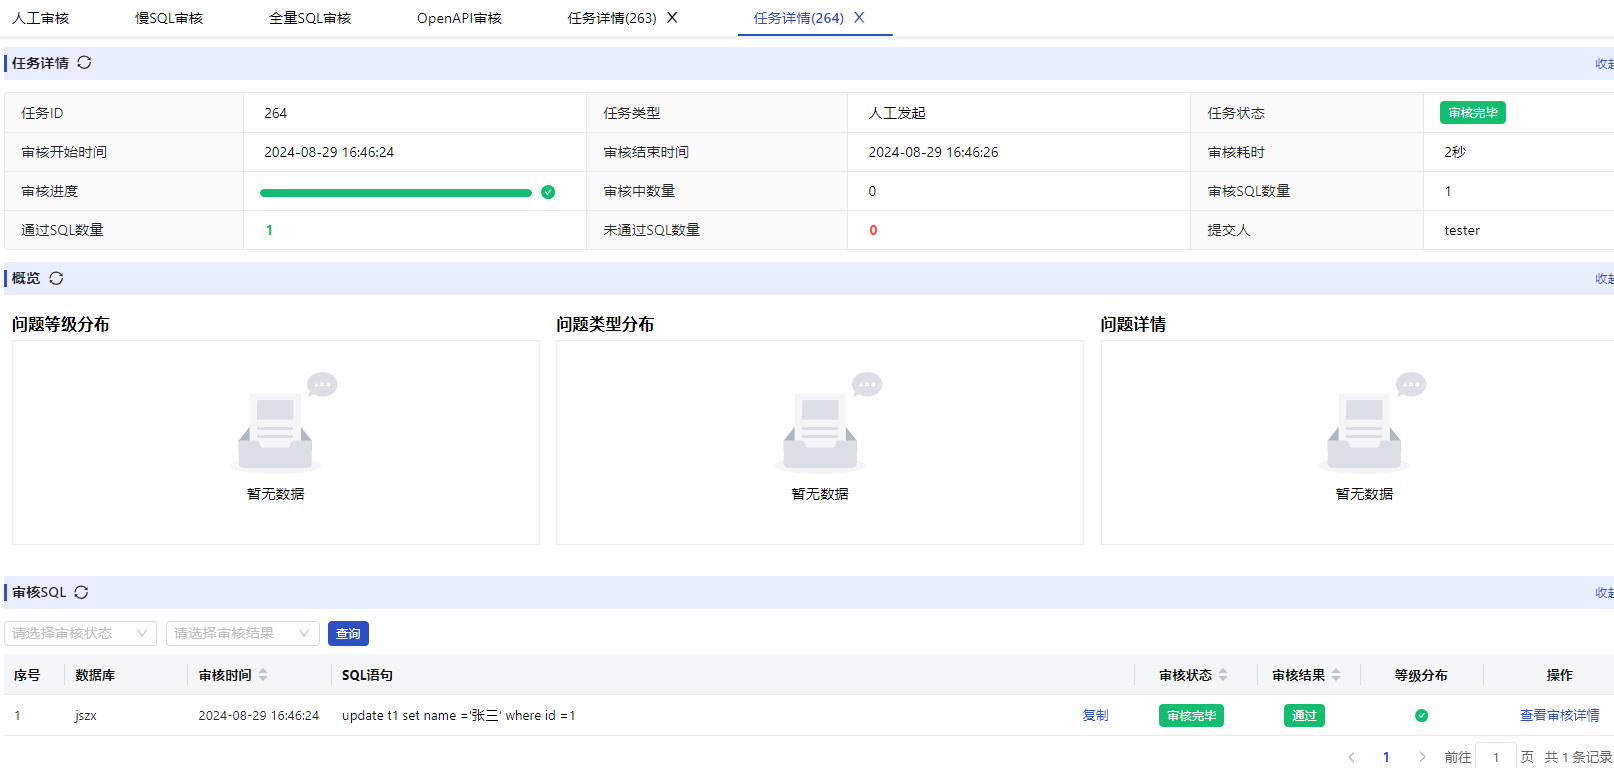Click the row sequence number 1
Image resolution: width=1614 pixels, height=768 pixels.
17,716
